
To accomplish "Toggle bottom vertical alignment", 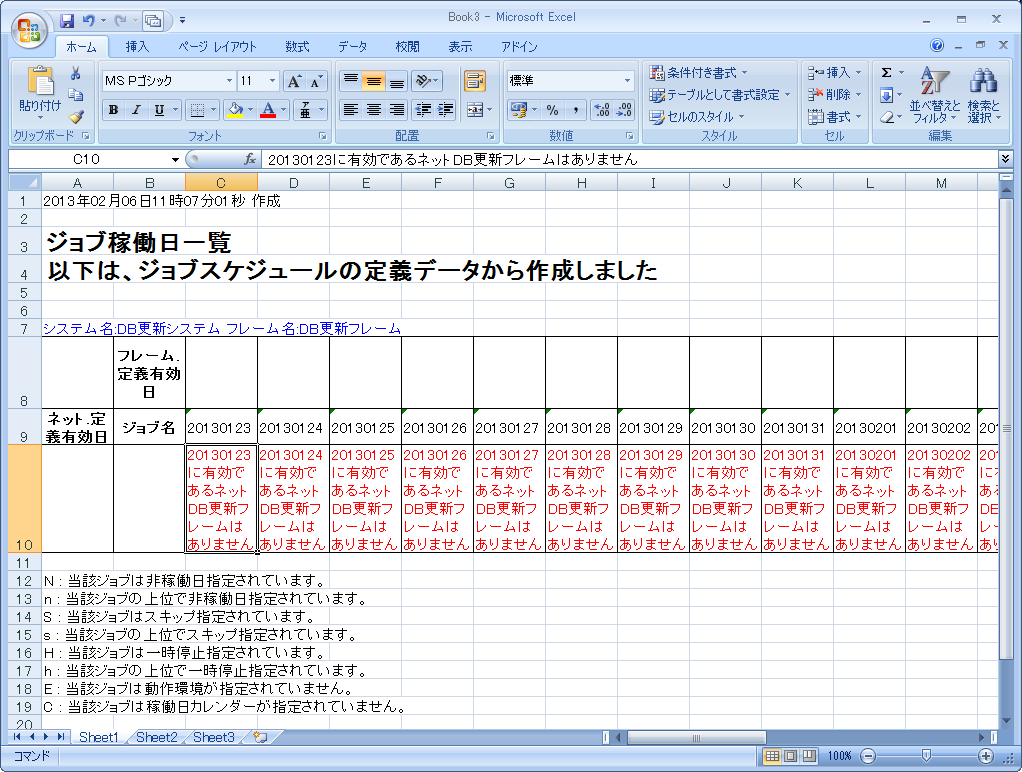I will [x=396, y=81].
